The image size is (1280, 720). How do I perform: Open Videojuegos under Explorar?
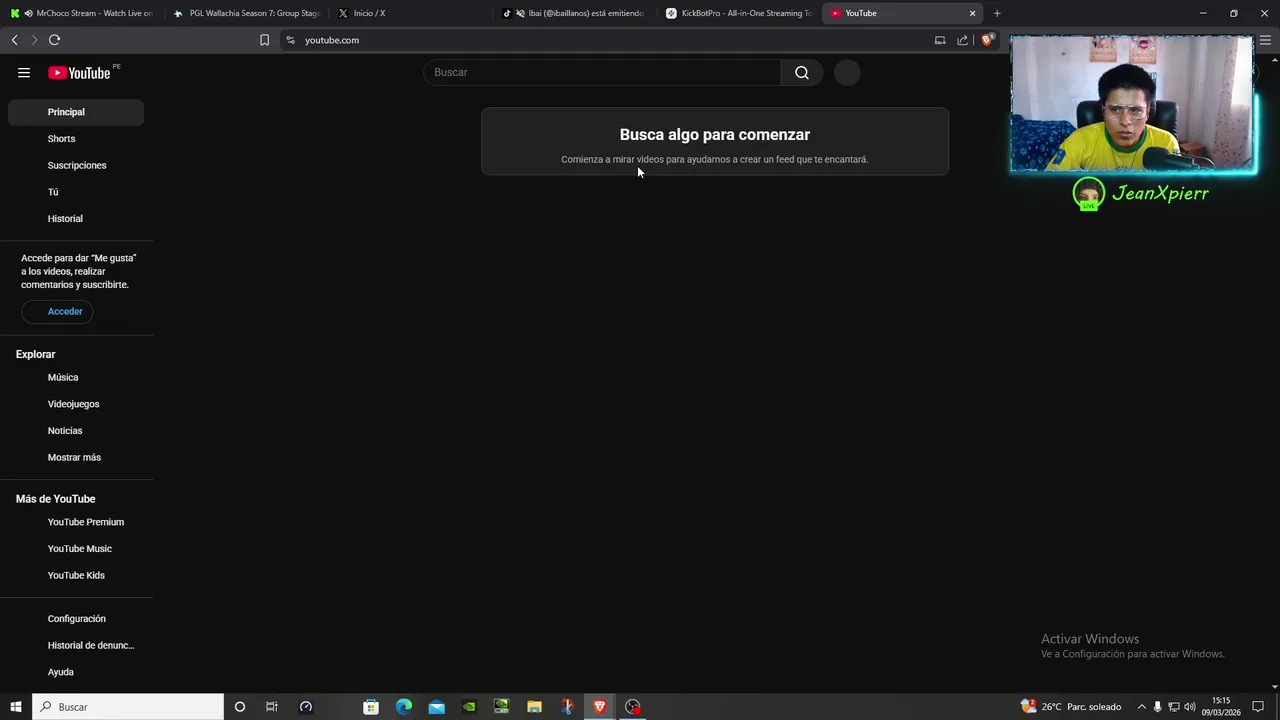76,404
